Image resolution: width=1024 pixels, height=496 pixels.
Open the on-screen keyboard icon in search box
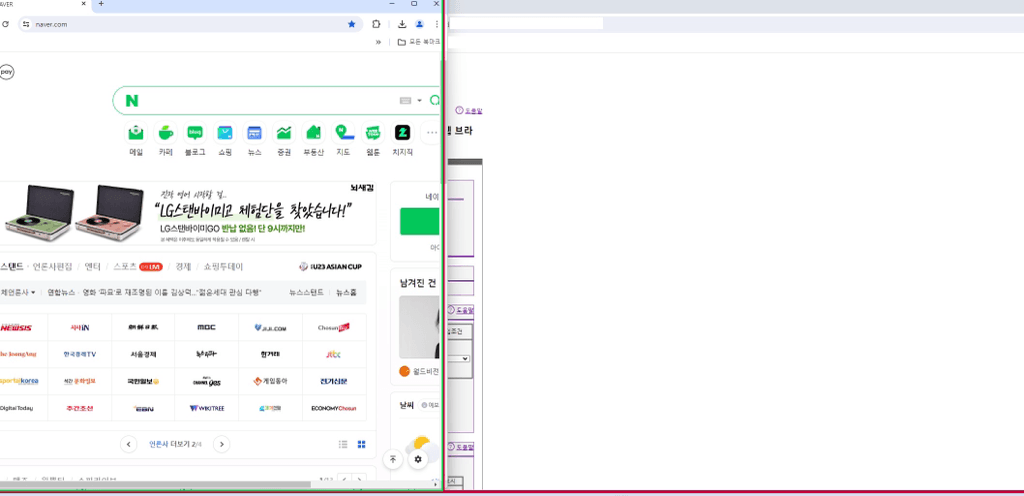[x=406, y=101]
